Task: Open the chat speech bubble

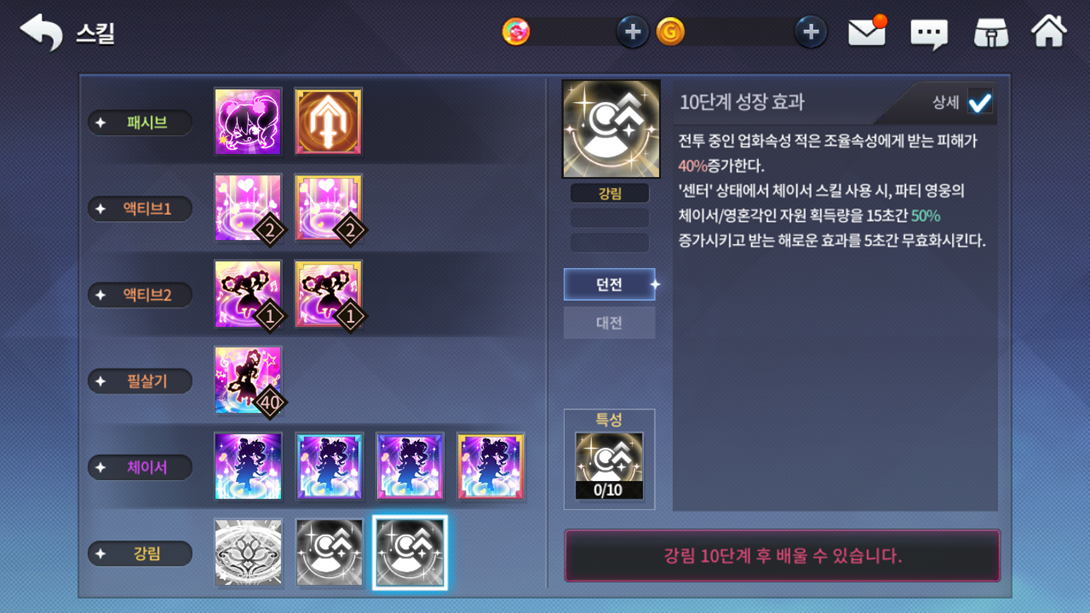Action: (x=929, y=33)
